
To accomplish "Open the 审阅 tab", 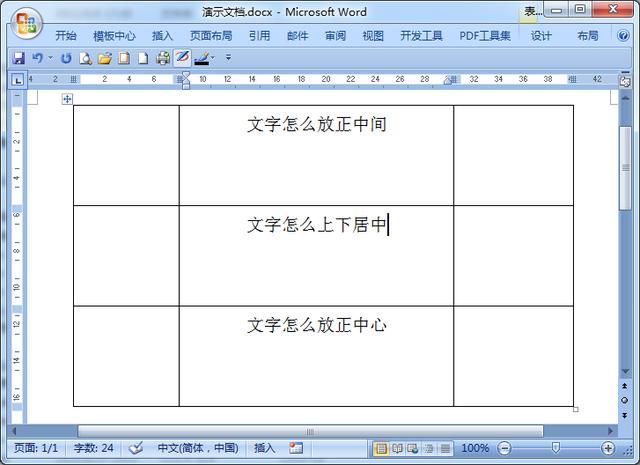I will (x=336, y=36).
